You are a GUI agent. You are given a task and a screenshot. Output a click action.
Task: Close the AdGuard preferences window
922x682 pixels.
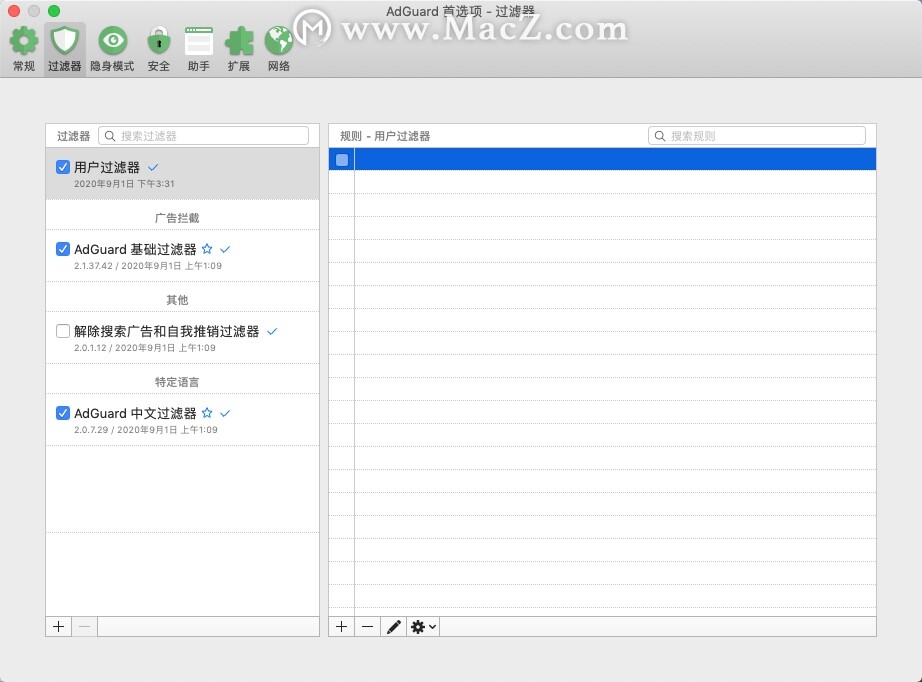point(14,11)
